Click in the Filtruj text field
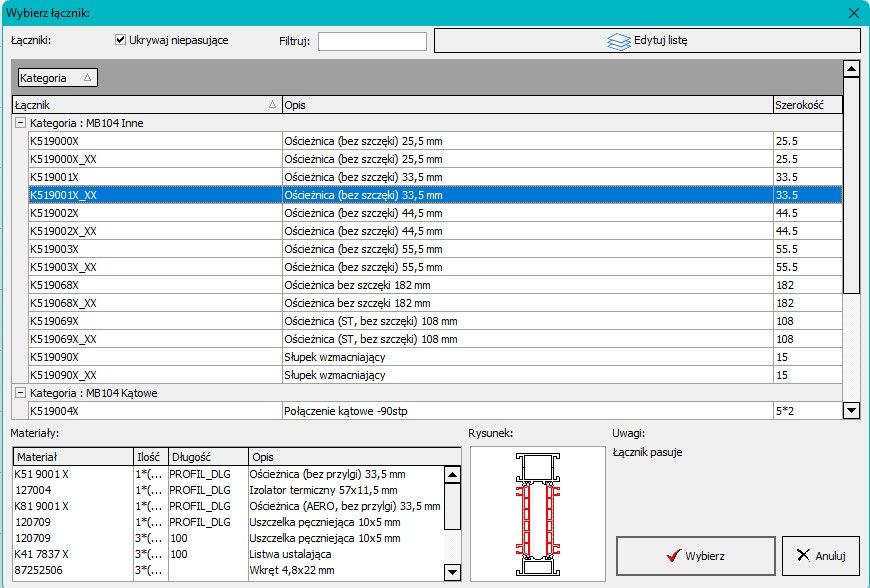This screenshot has width=870, height=588. click(x=372, y=41)
